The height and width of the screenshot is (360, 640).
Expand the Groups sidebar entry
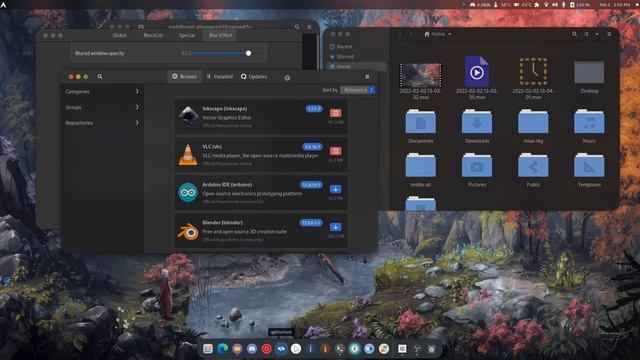tap(102, 107)
